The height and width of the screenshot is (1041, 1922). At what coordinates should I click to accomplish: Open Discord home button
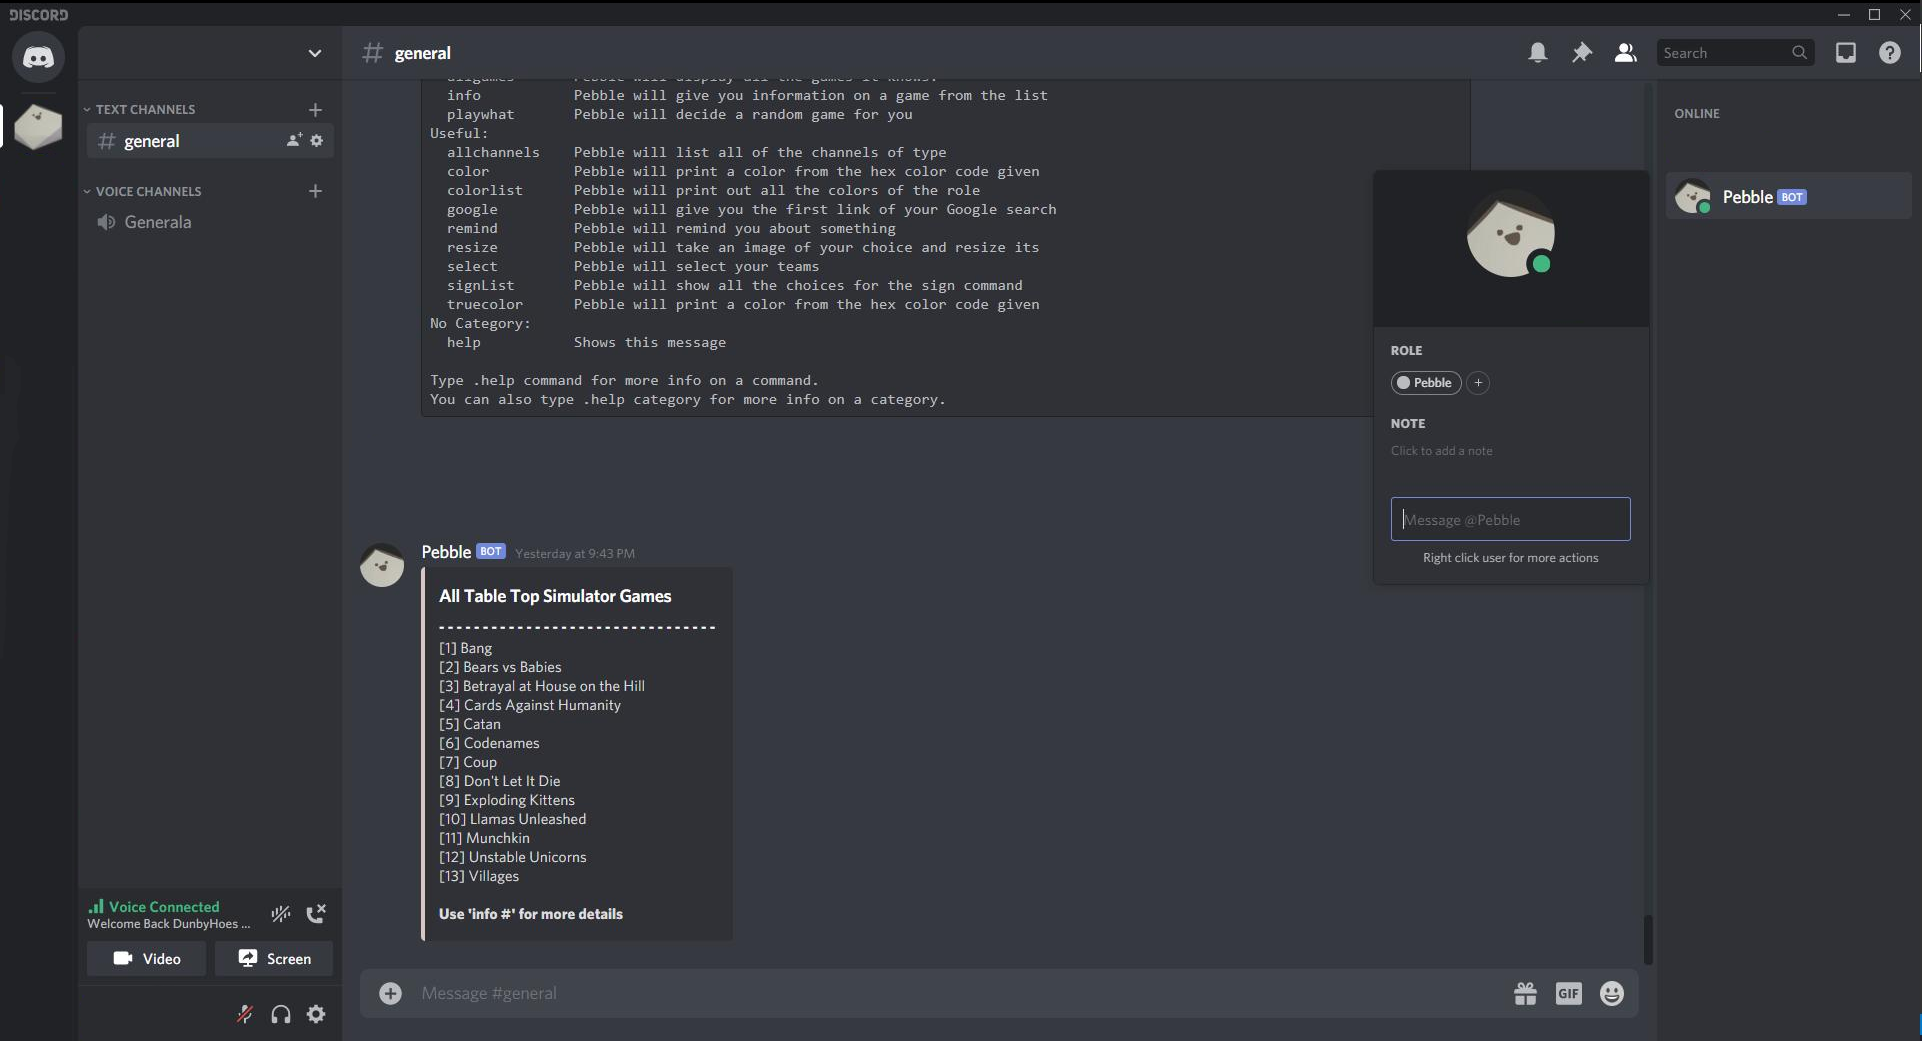(x=38, y=57)
